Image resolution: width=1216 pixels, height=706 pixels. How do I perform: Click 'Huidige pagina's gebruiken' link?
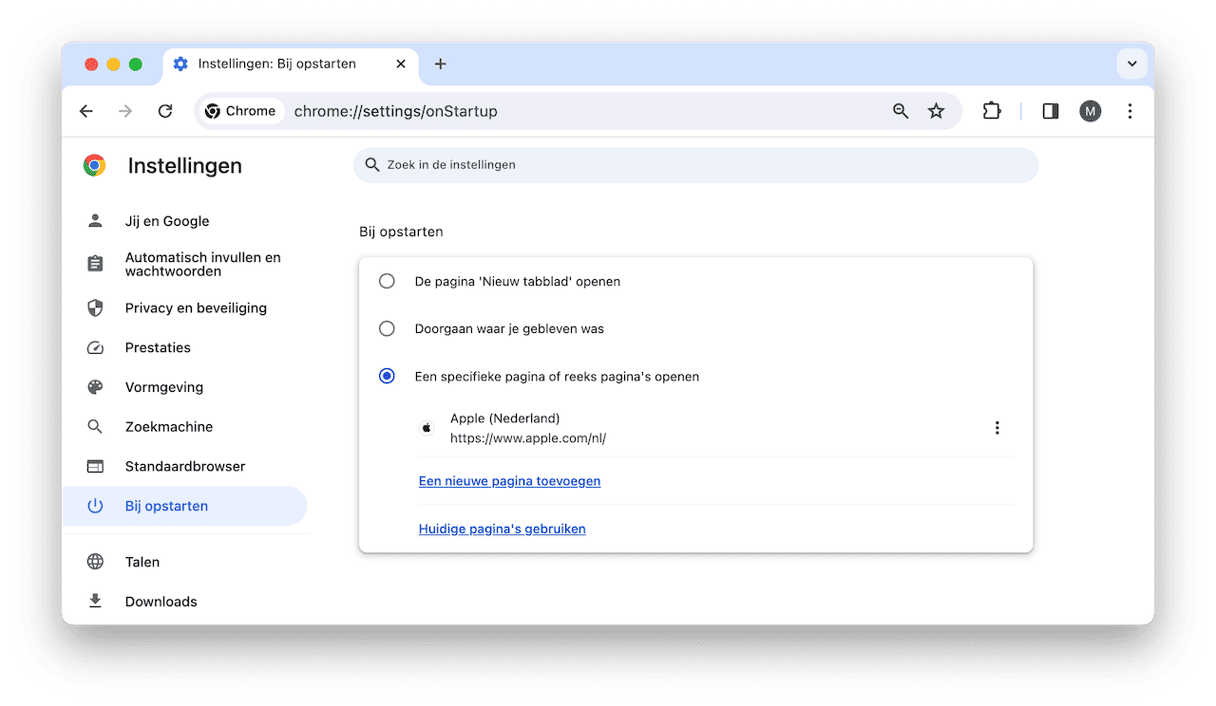tap(502, 529)
